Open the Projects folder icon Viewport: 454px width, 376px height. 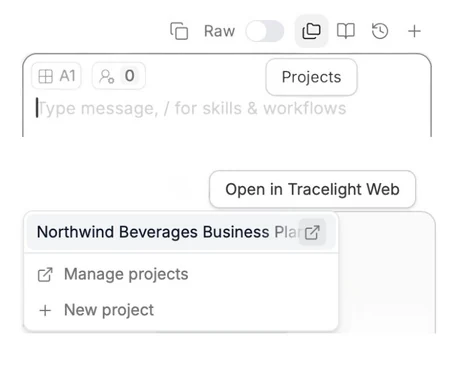click(311, 31)
